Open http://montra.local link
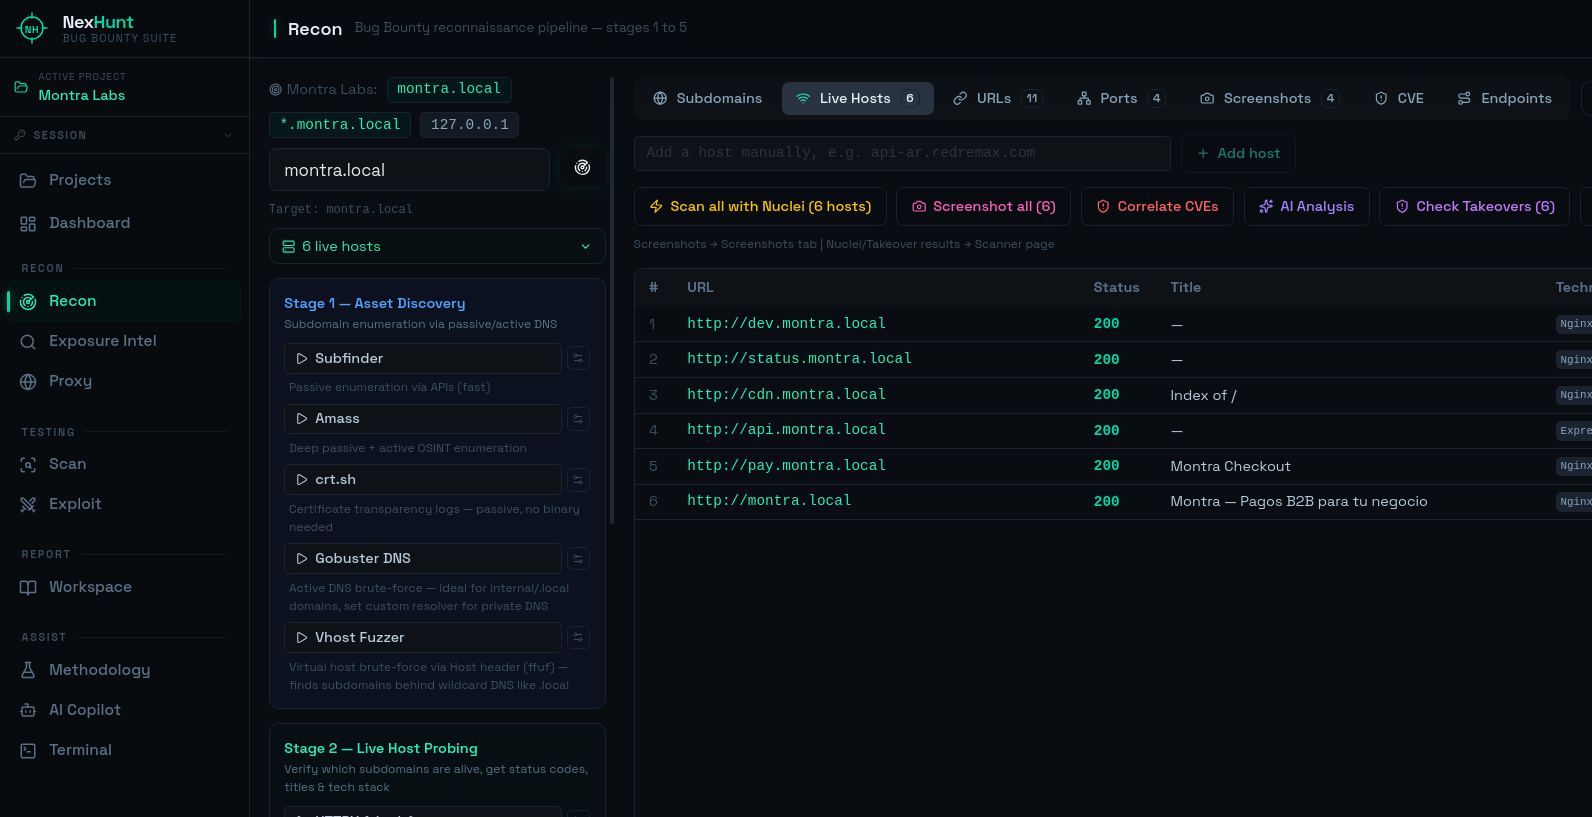This screenshot has width=1592, height=817. pyautogui.click(x=769, y=501)
